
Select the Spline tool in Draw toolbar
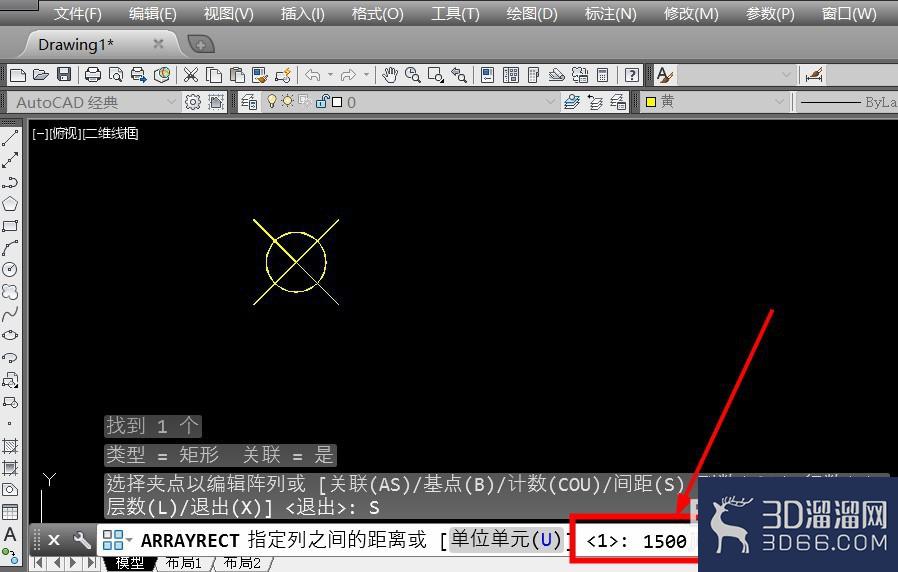tap(10, 313)
